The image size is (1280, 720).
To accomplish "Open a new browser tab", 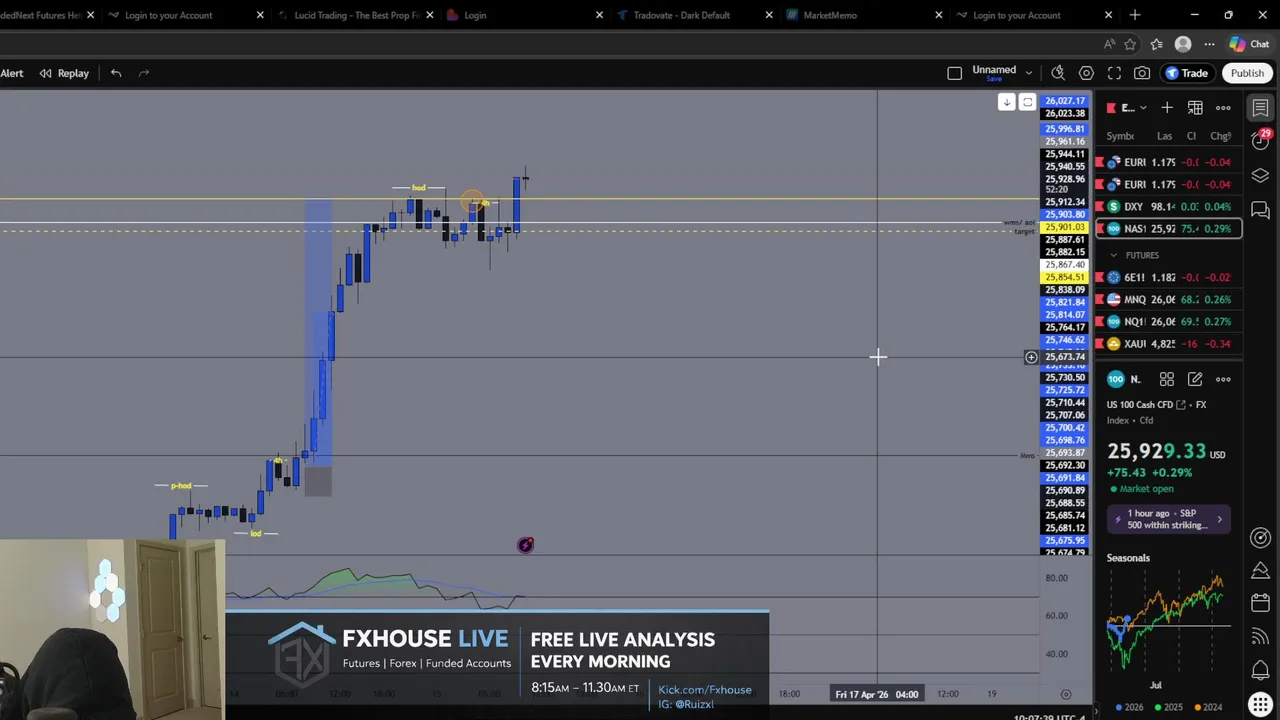I will click(x=1135, y=15).
